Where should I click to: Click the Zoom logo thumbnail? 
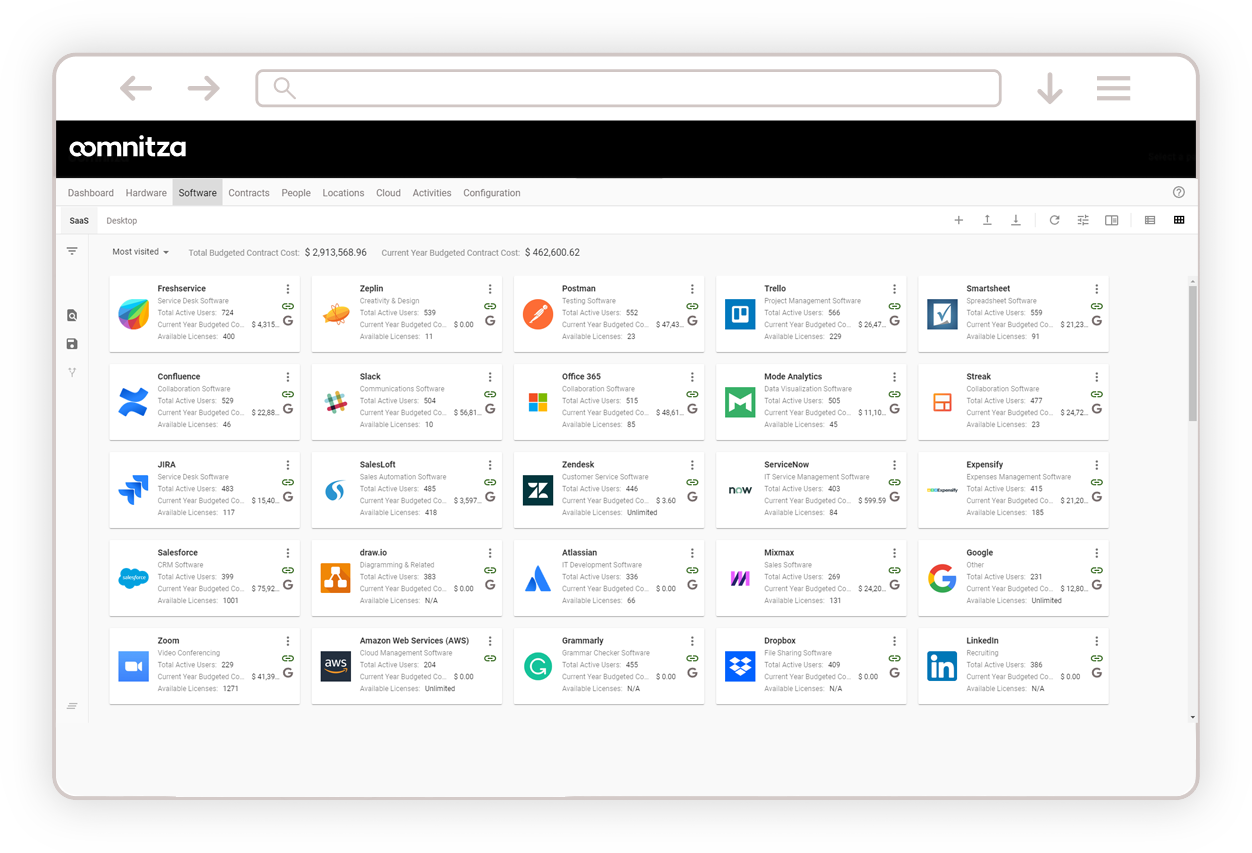pos(133,666)
